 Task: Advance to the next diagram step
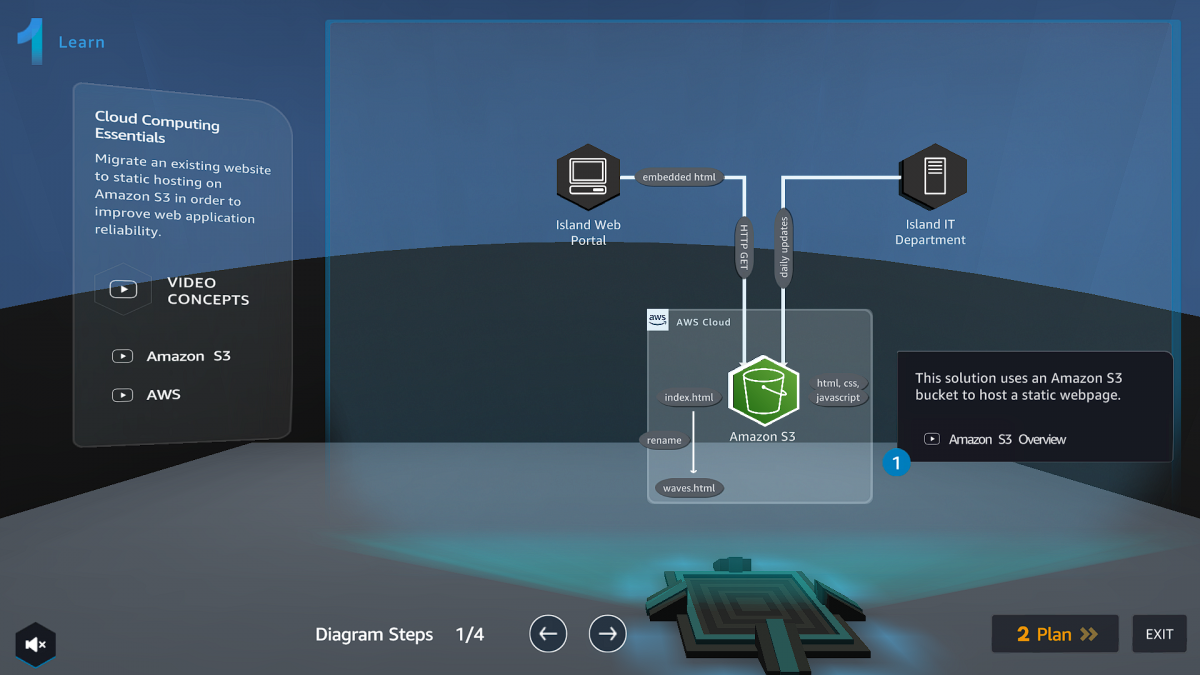(x=607, y=634)
